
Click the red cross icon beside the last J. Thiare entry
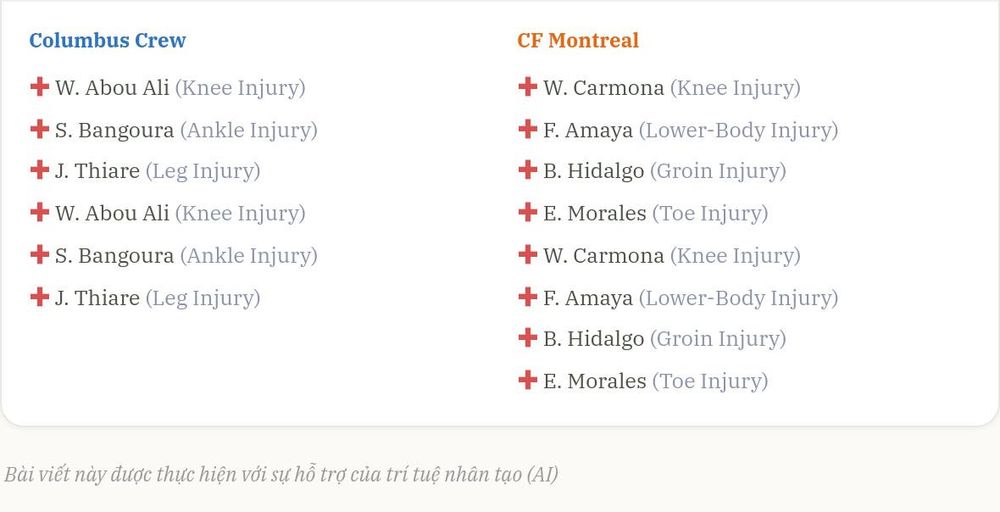[x=40, y=296]
